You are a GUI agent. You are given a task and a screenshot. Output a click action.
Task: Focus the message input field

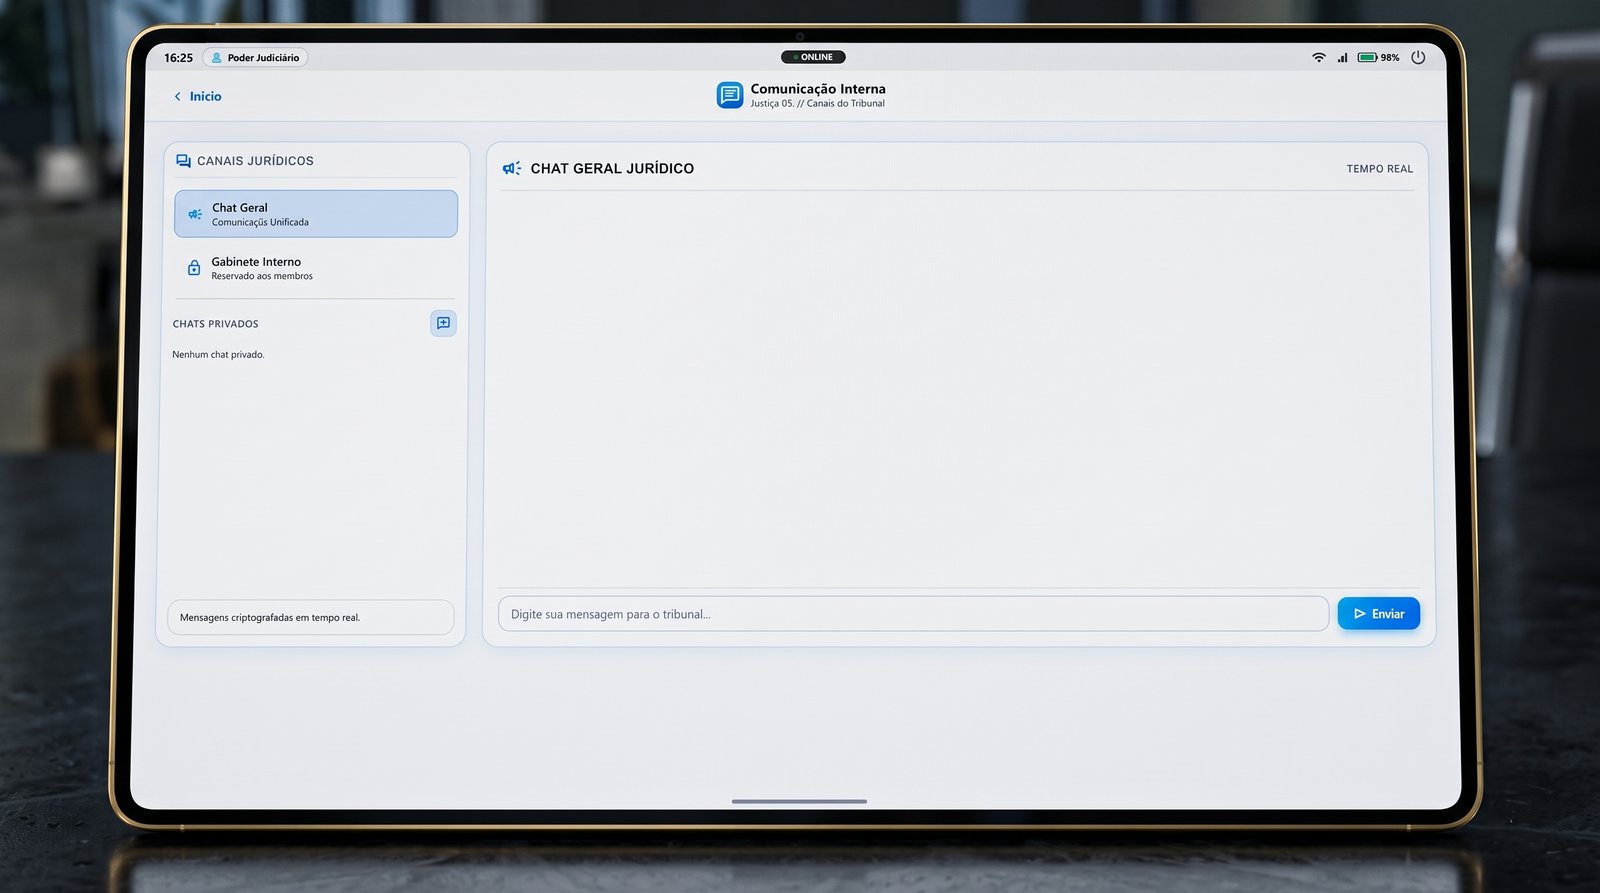[x=913, y=614]
